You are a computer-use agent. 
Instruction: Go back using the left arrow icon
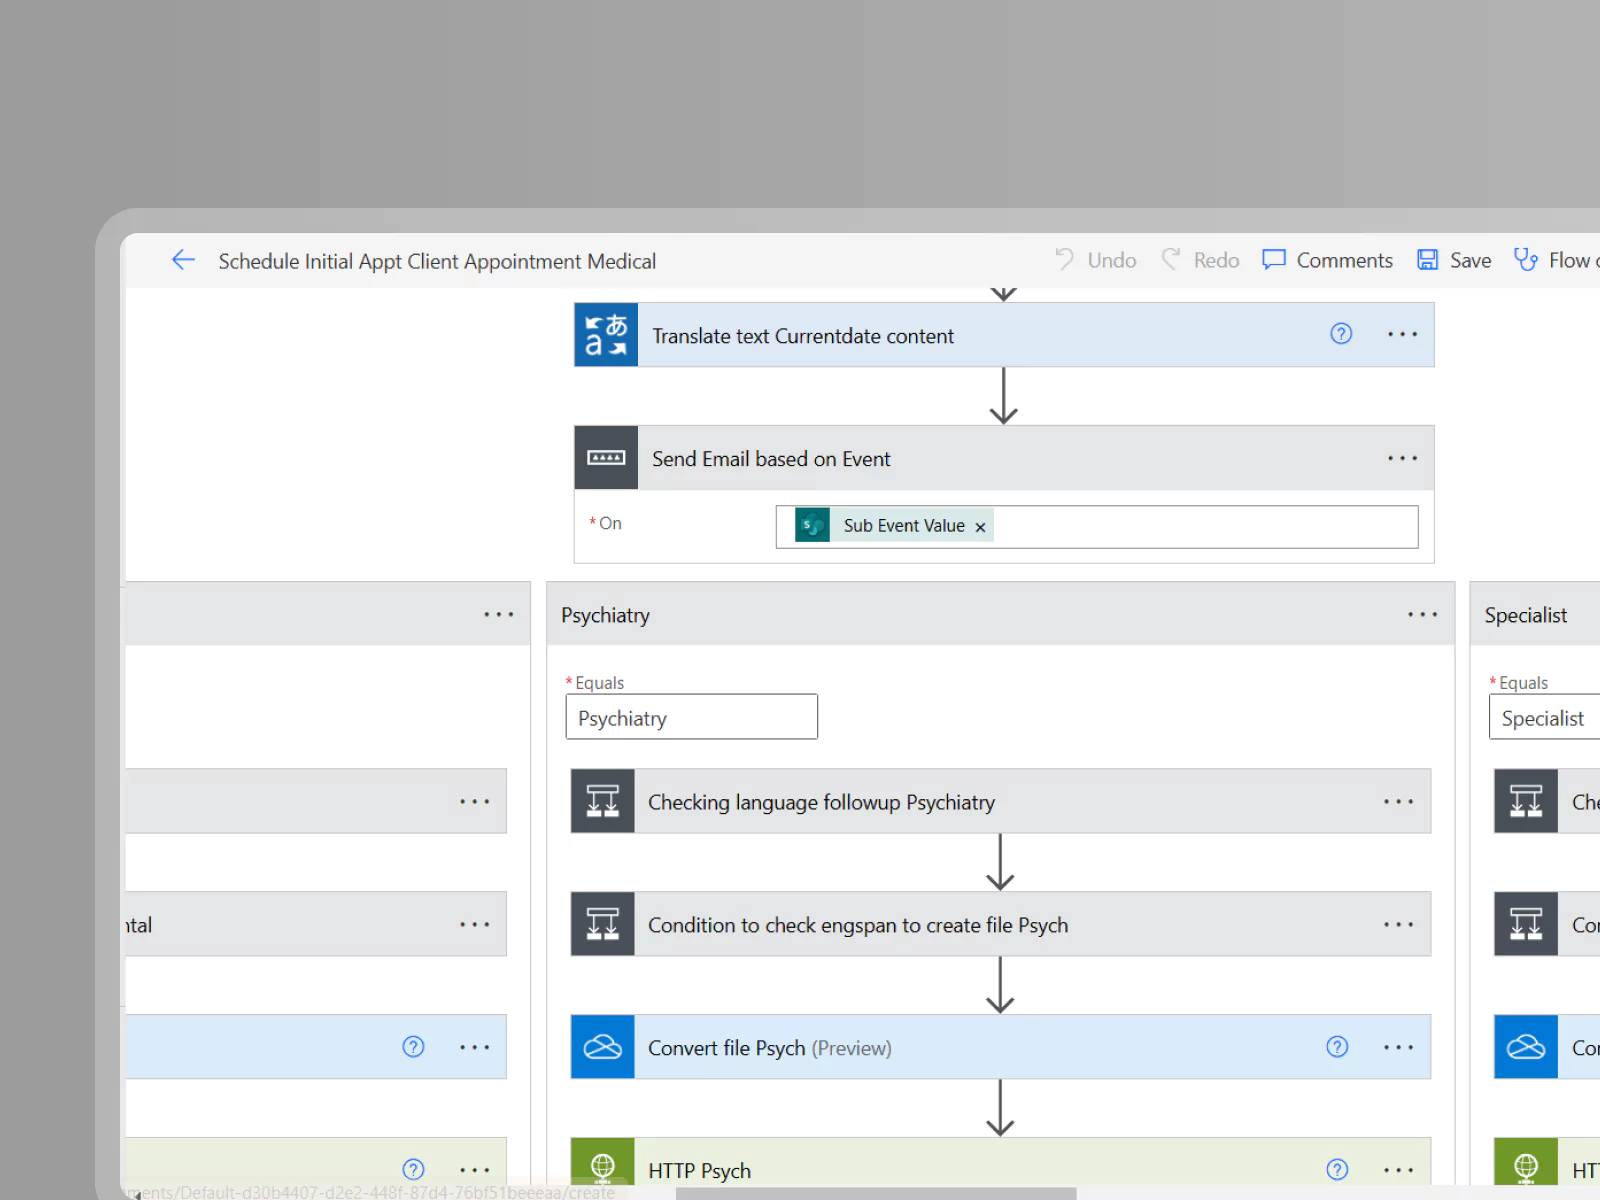(183, 260)
